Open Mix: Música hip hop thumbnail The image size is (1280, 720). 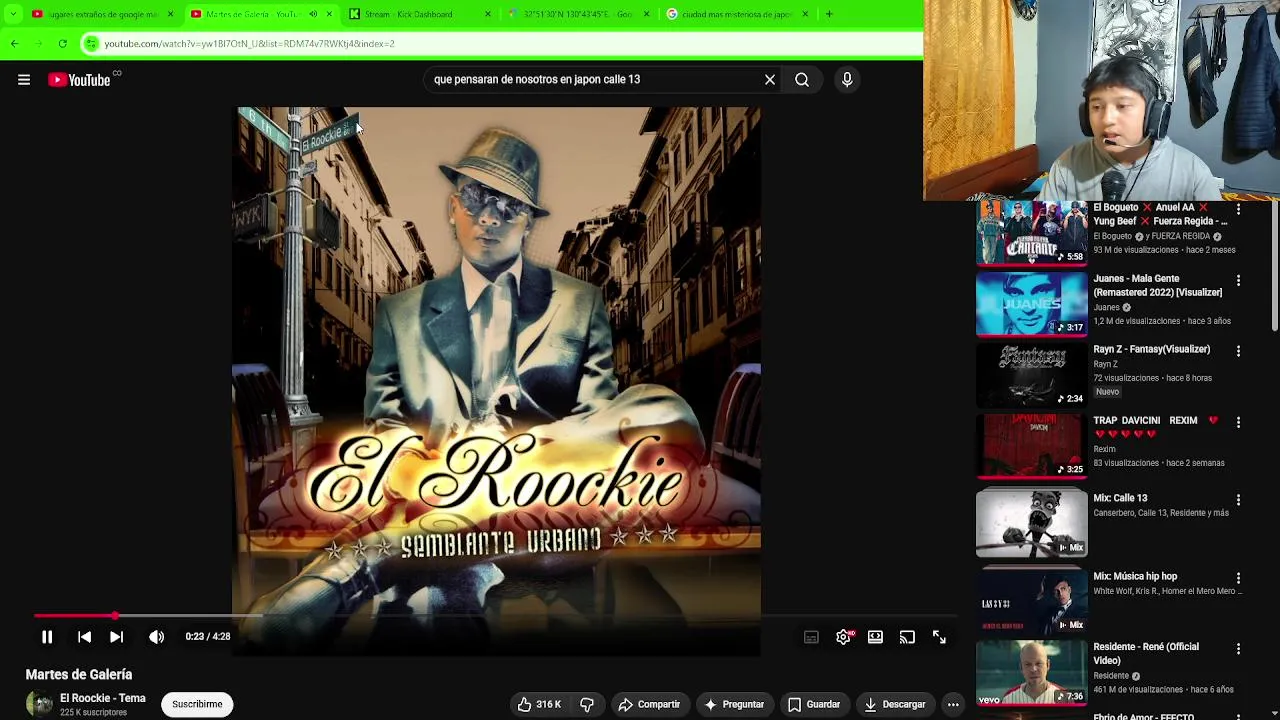tap(1031, 600)
